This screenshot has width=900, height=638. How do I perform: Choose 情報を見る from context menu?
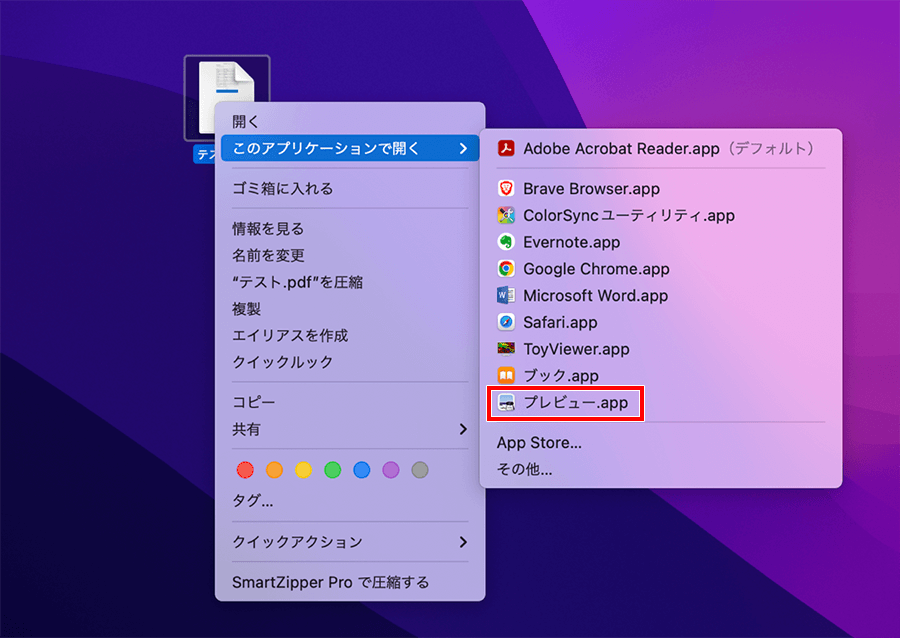point(350,228)
